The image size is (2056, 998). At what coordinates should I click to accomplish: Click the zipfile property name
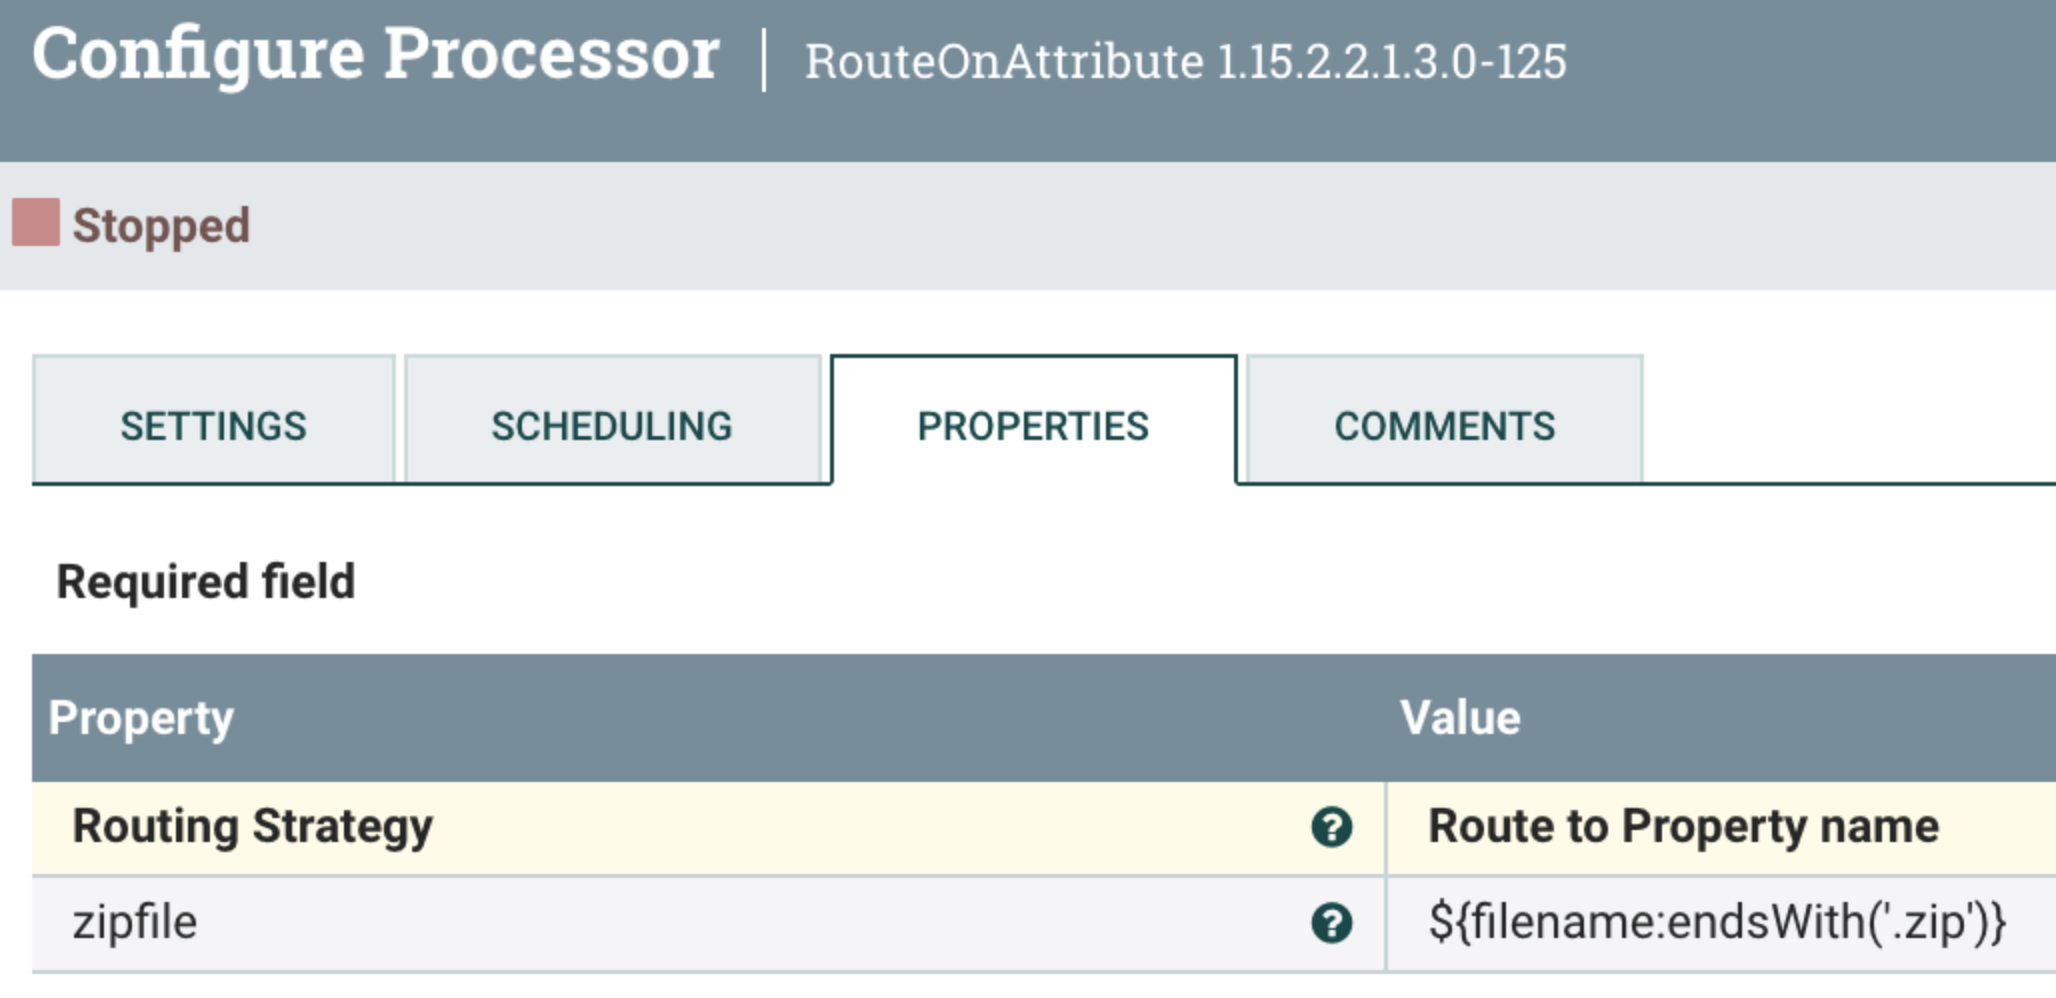pos(136,921)
